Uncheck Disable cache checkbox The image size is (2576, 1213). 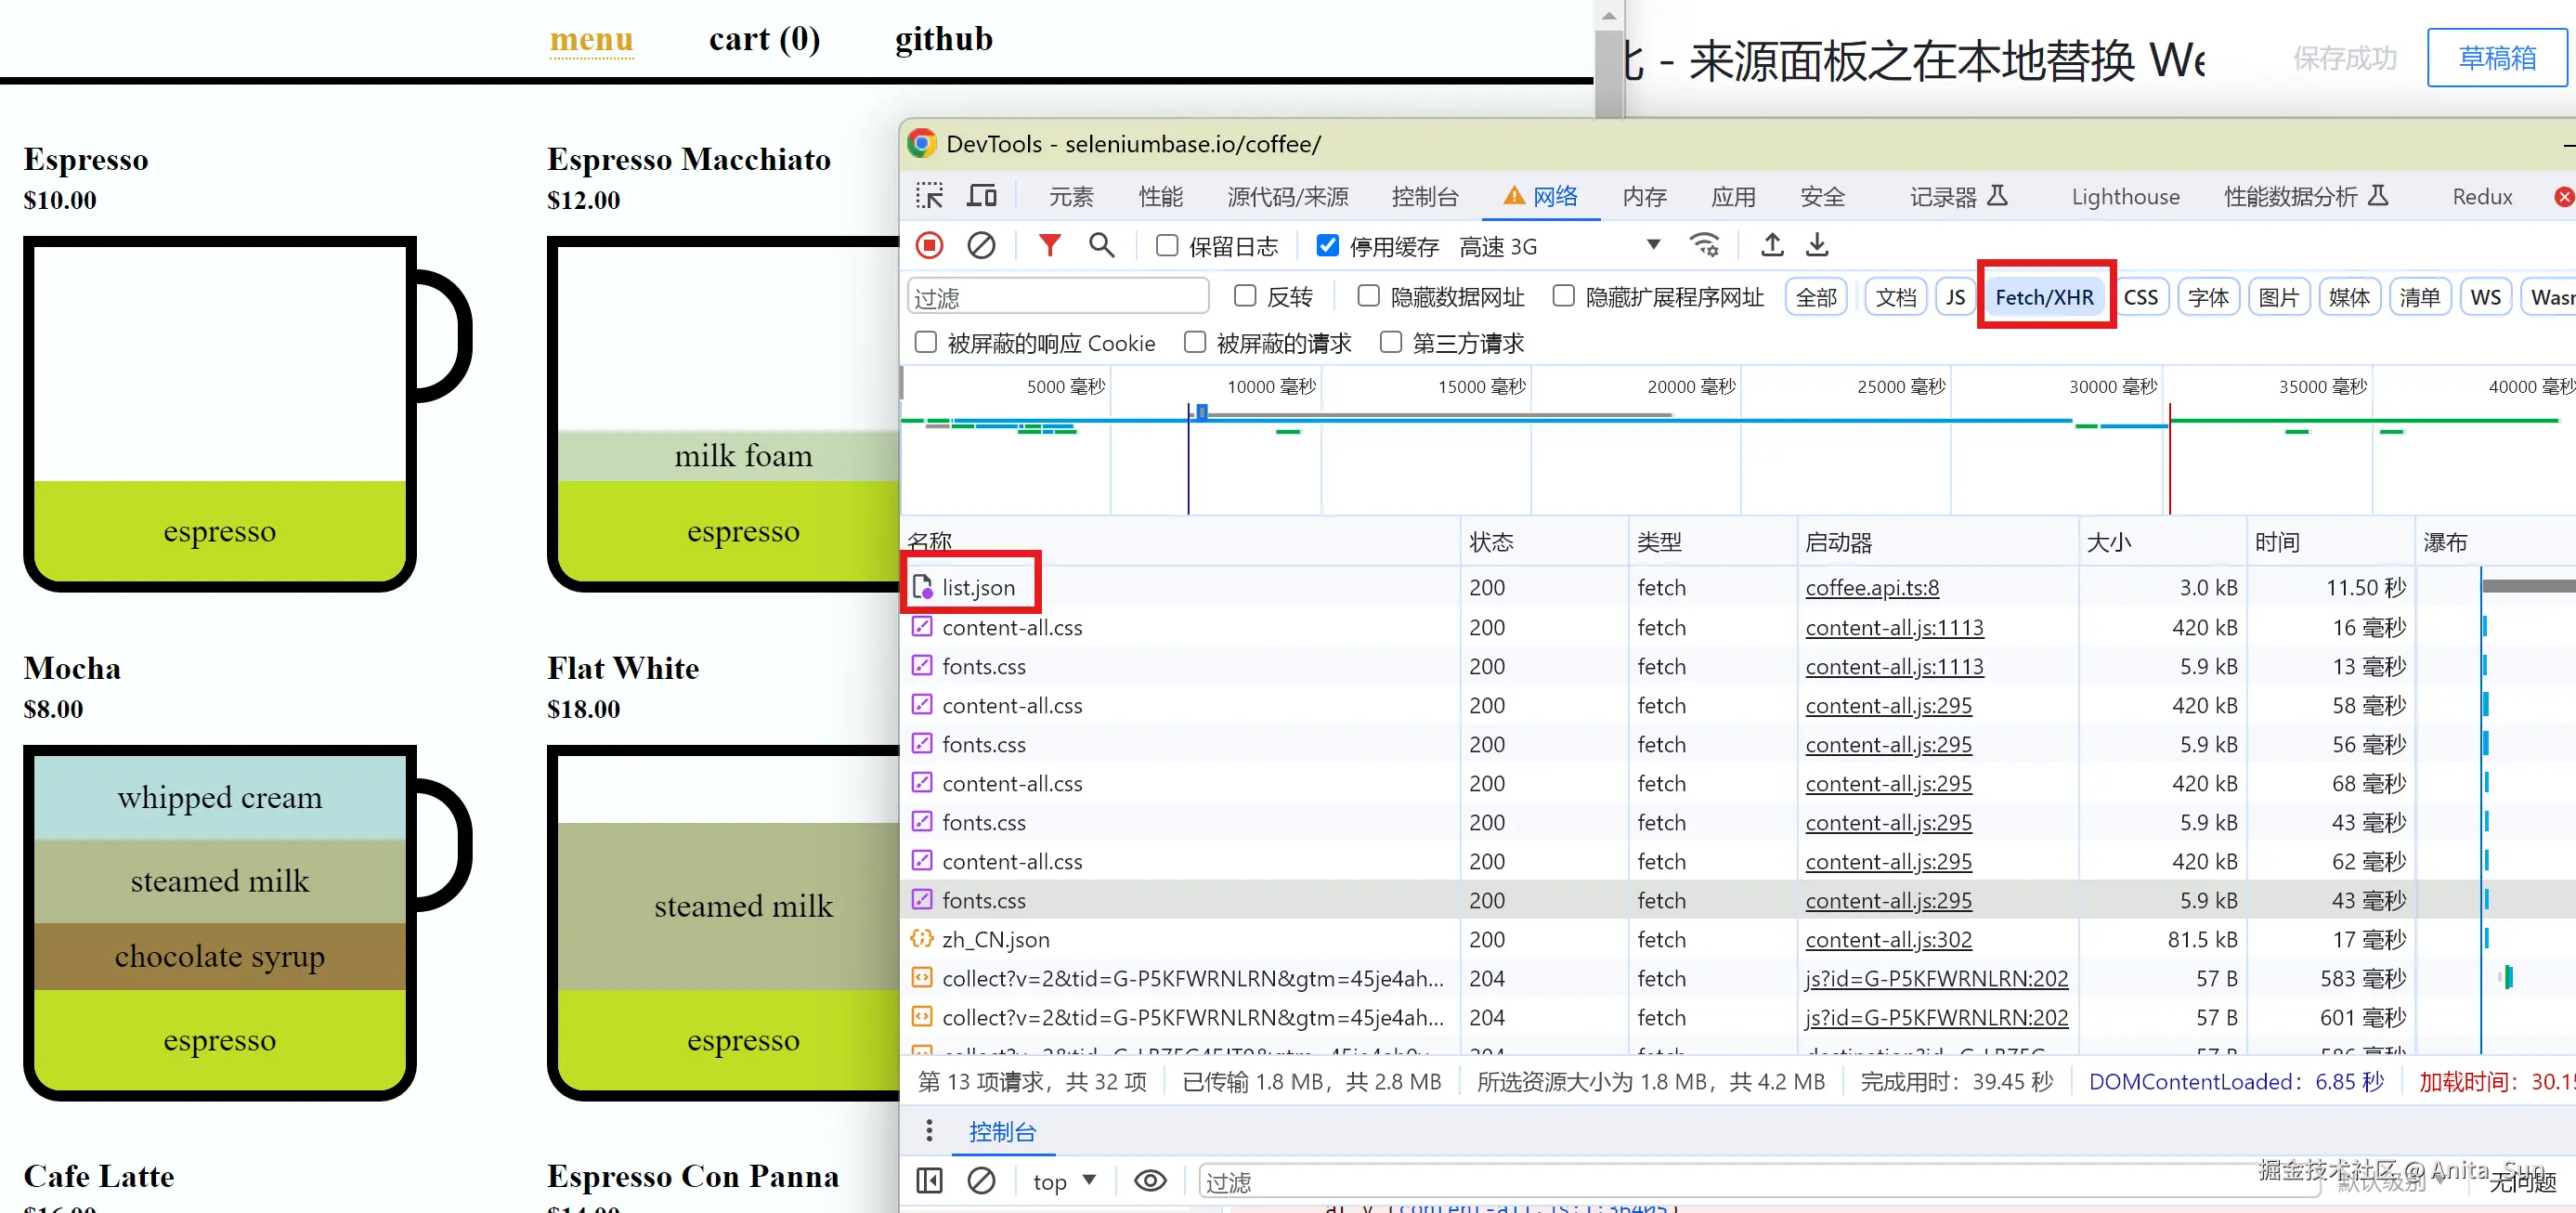point(1327,245)
